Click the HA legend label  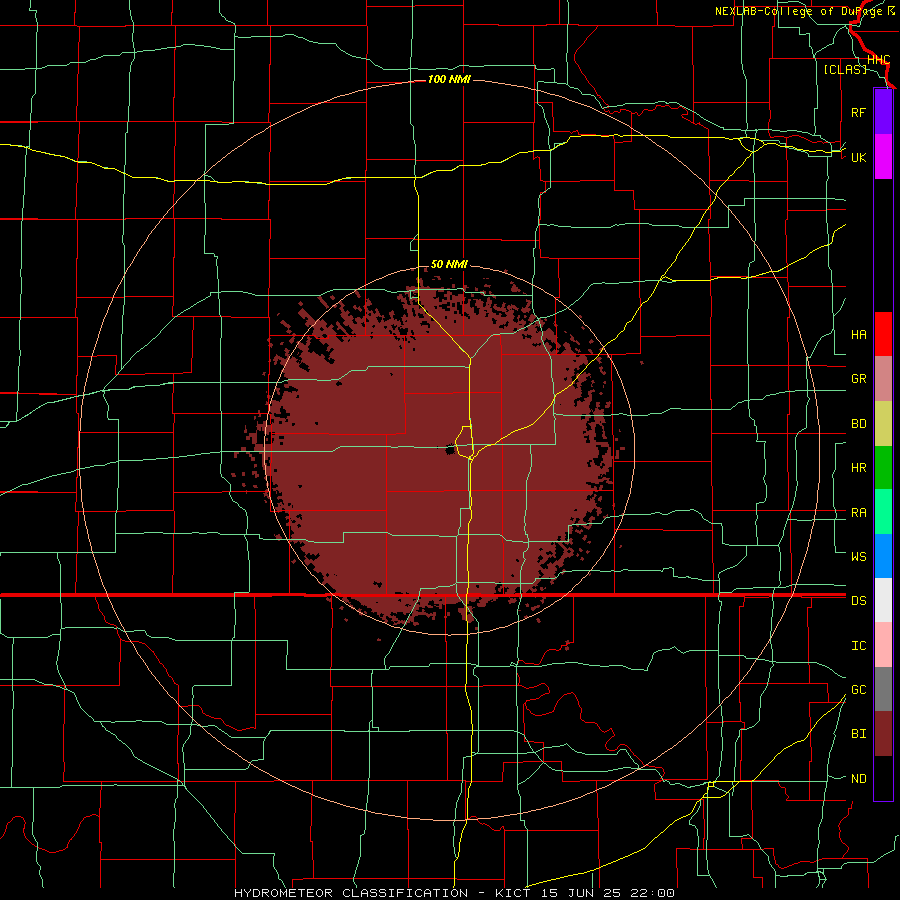859,335
